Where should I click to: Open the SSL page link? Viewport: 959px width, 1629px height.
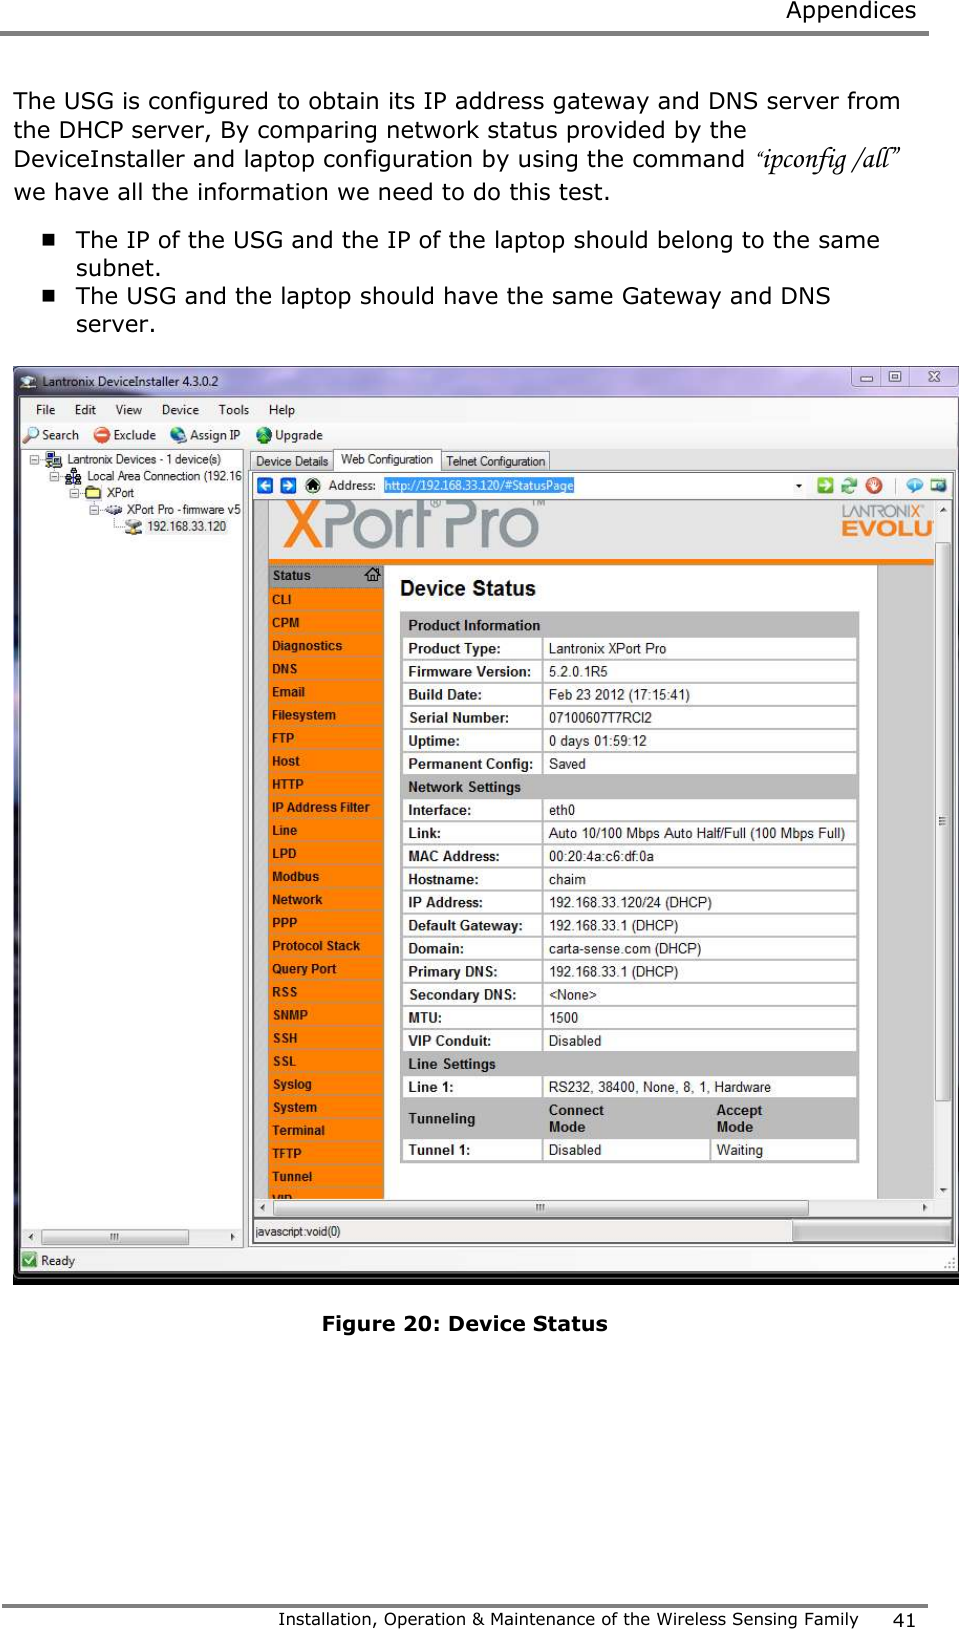285,1061
